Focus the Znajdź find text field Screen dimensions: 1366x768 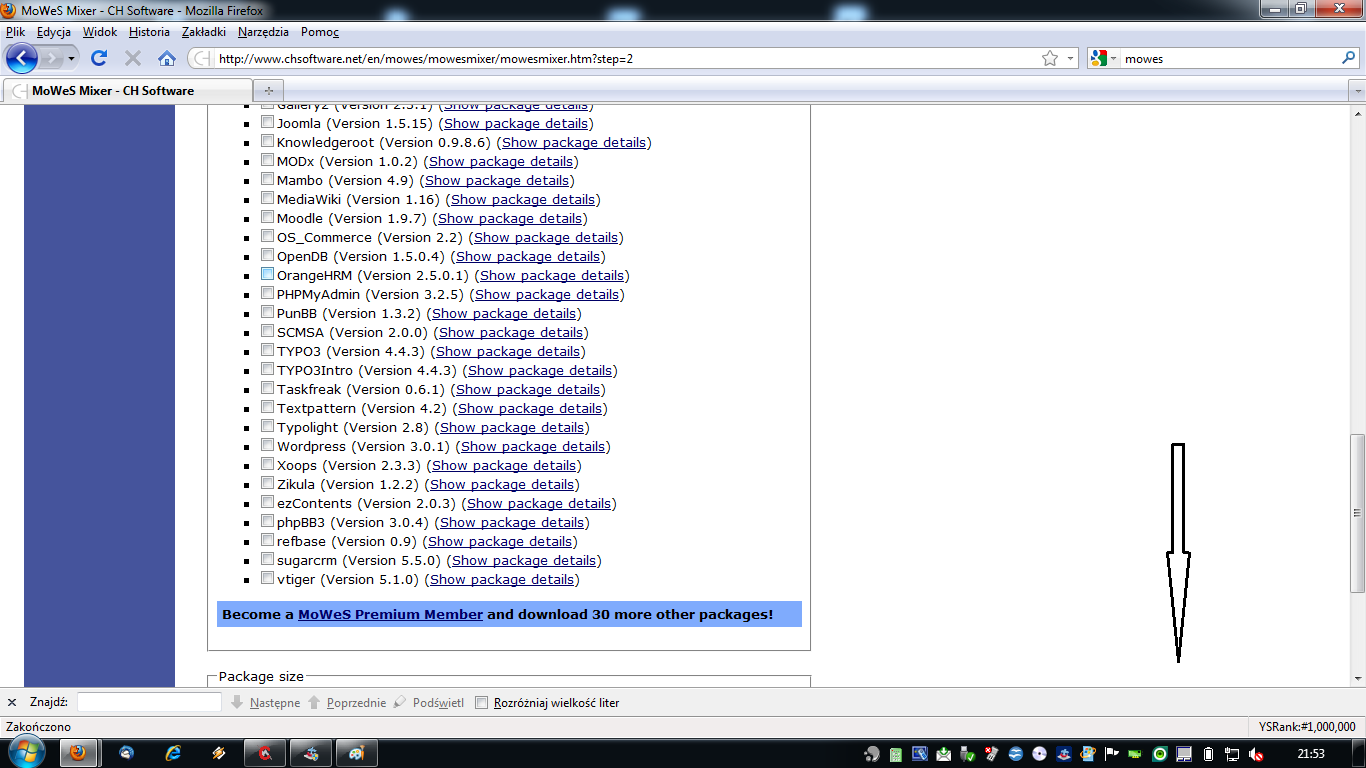click(x=149, y=702)
